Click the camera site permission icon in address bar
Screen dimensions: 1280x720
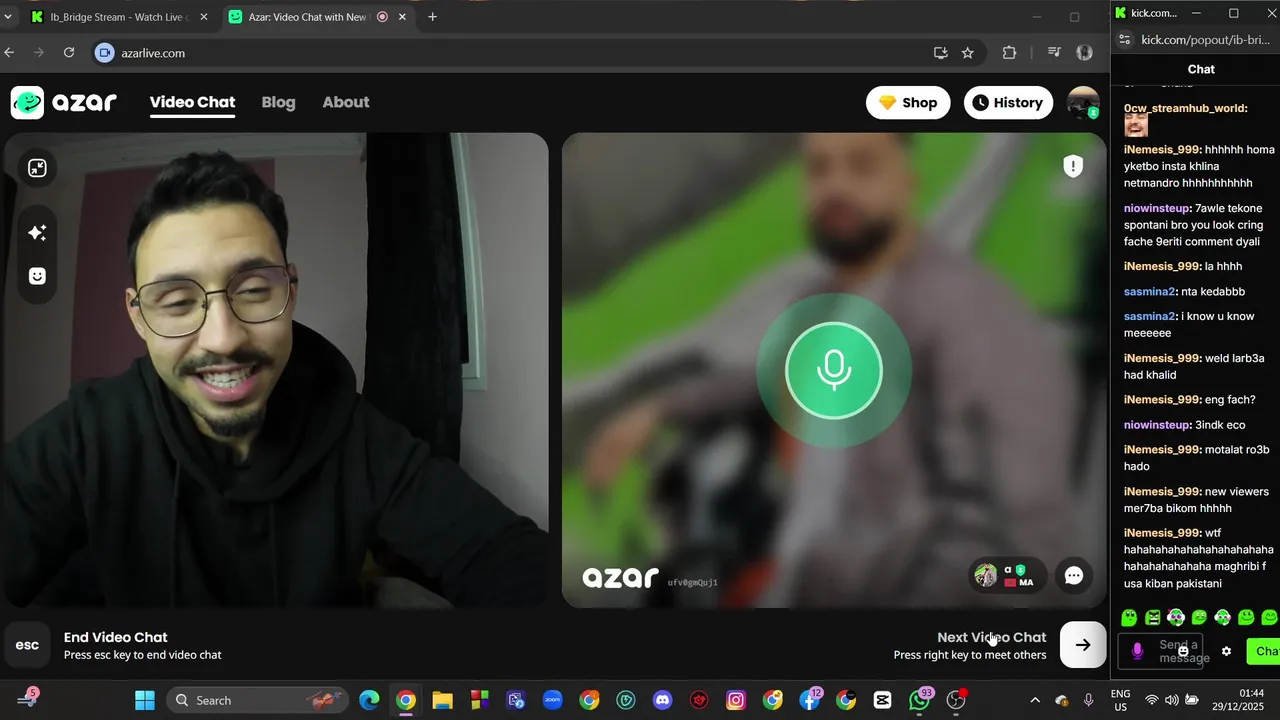click(104, 53)
